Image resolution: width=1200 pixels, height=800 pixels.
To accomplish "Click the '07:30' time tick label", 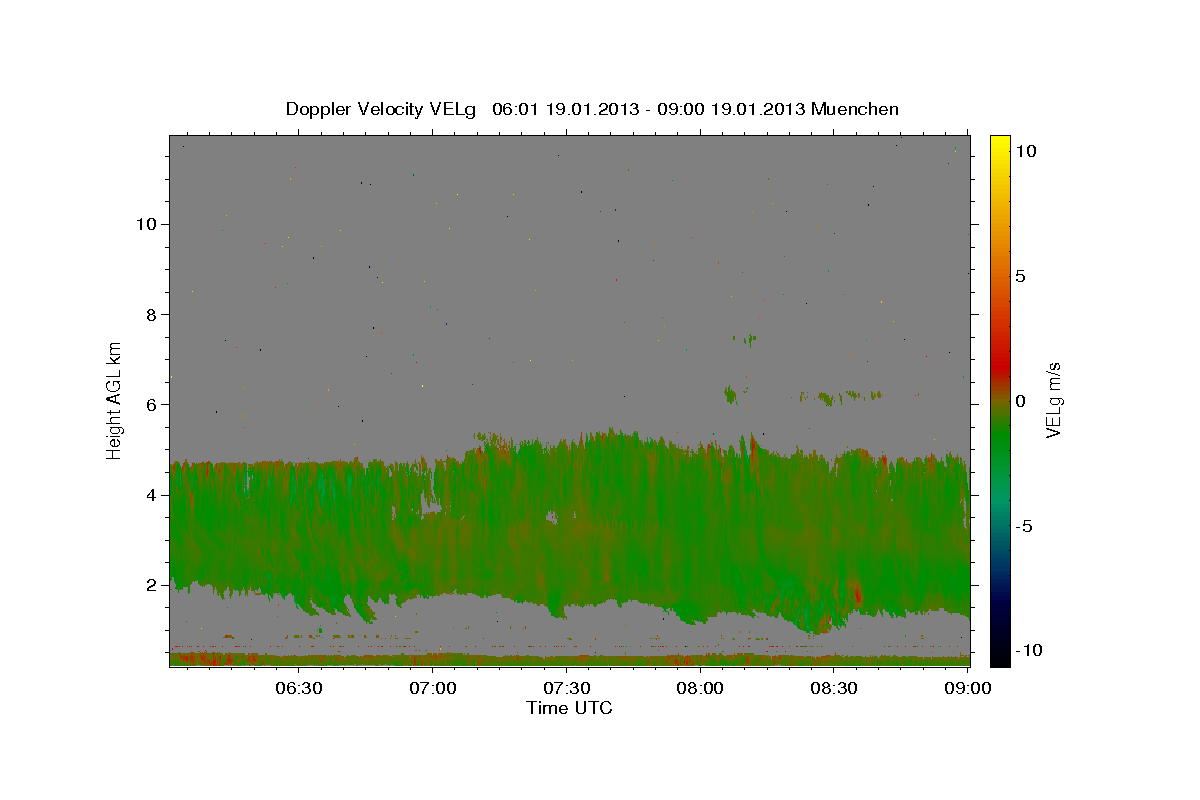I will pos(567,688).
